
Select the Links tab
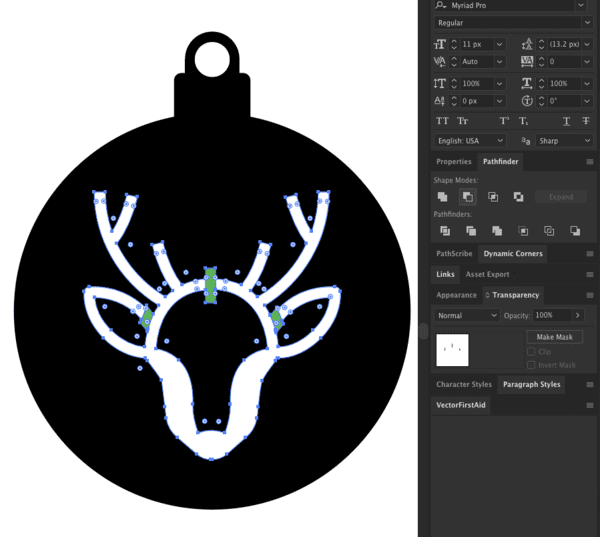pyautogui.click(x=445, y=274)
